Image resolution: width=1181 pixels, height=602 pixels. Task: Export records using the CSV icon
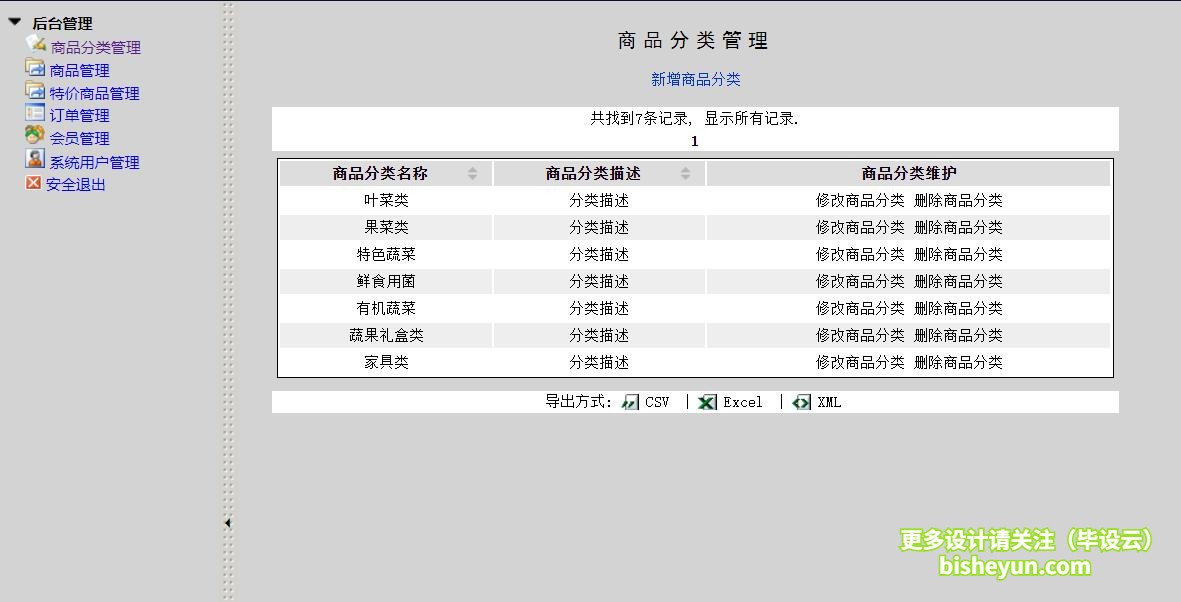630,402
